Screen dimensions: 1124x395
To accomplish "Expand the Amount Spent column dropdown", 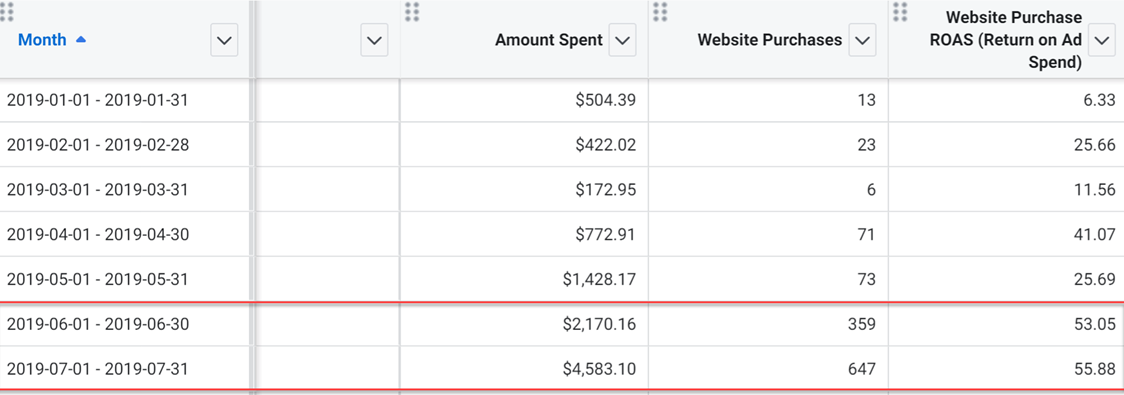I will 622,42.
